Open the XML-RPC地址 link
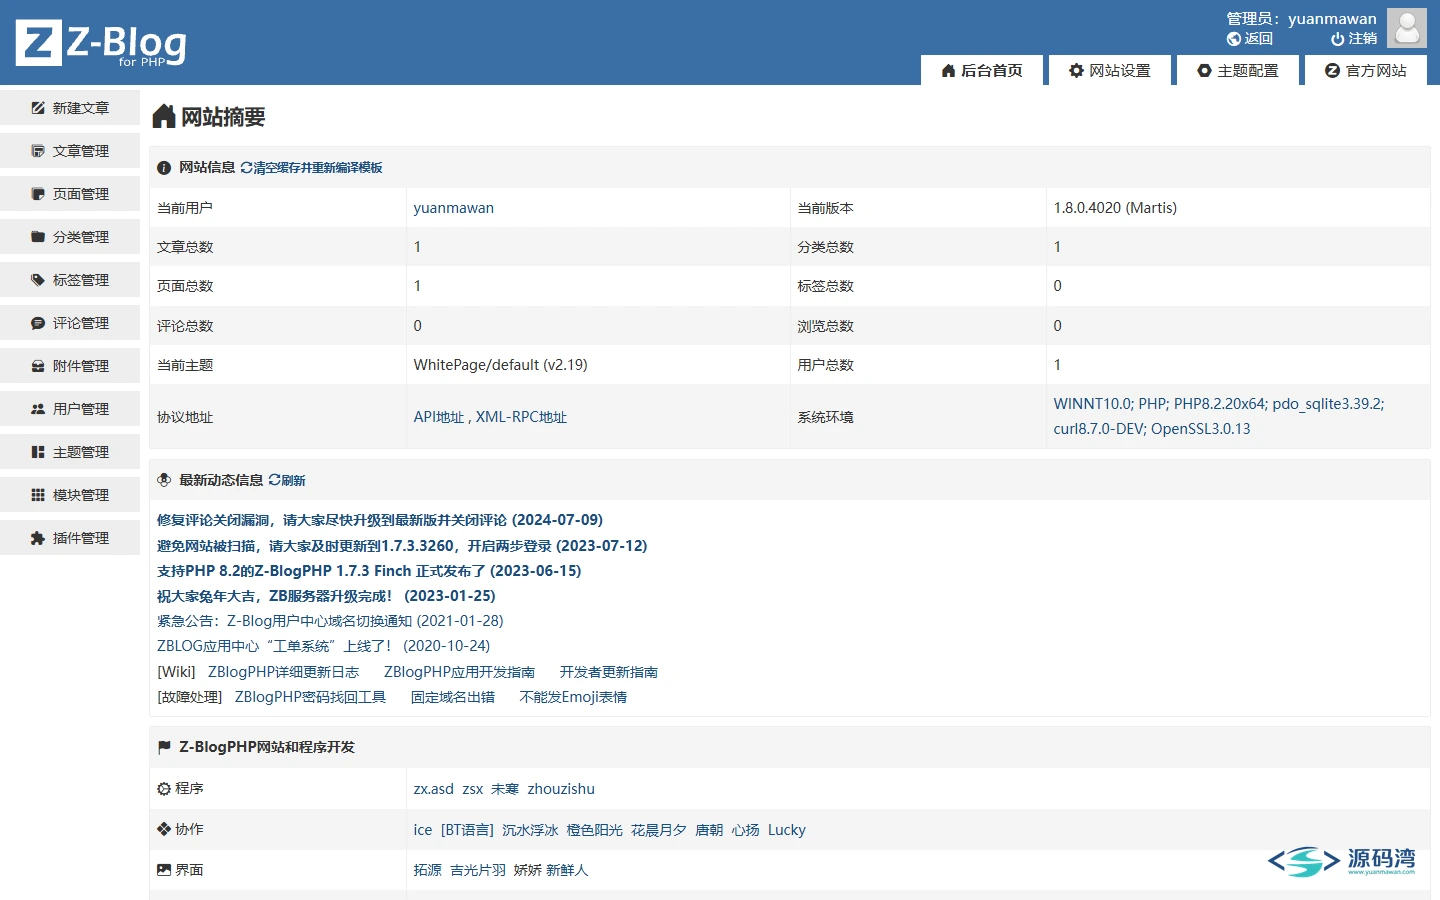 point(521,417)
